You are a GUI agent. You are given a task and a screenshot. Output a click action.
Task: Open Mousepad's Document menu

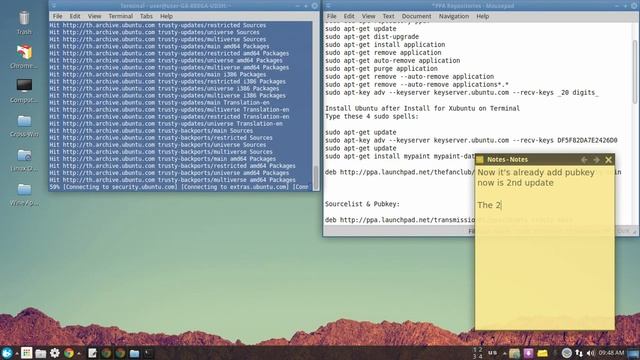click(x=416, y=16)
